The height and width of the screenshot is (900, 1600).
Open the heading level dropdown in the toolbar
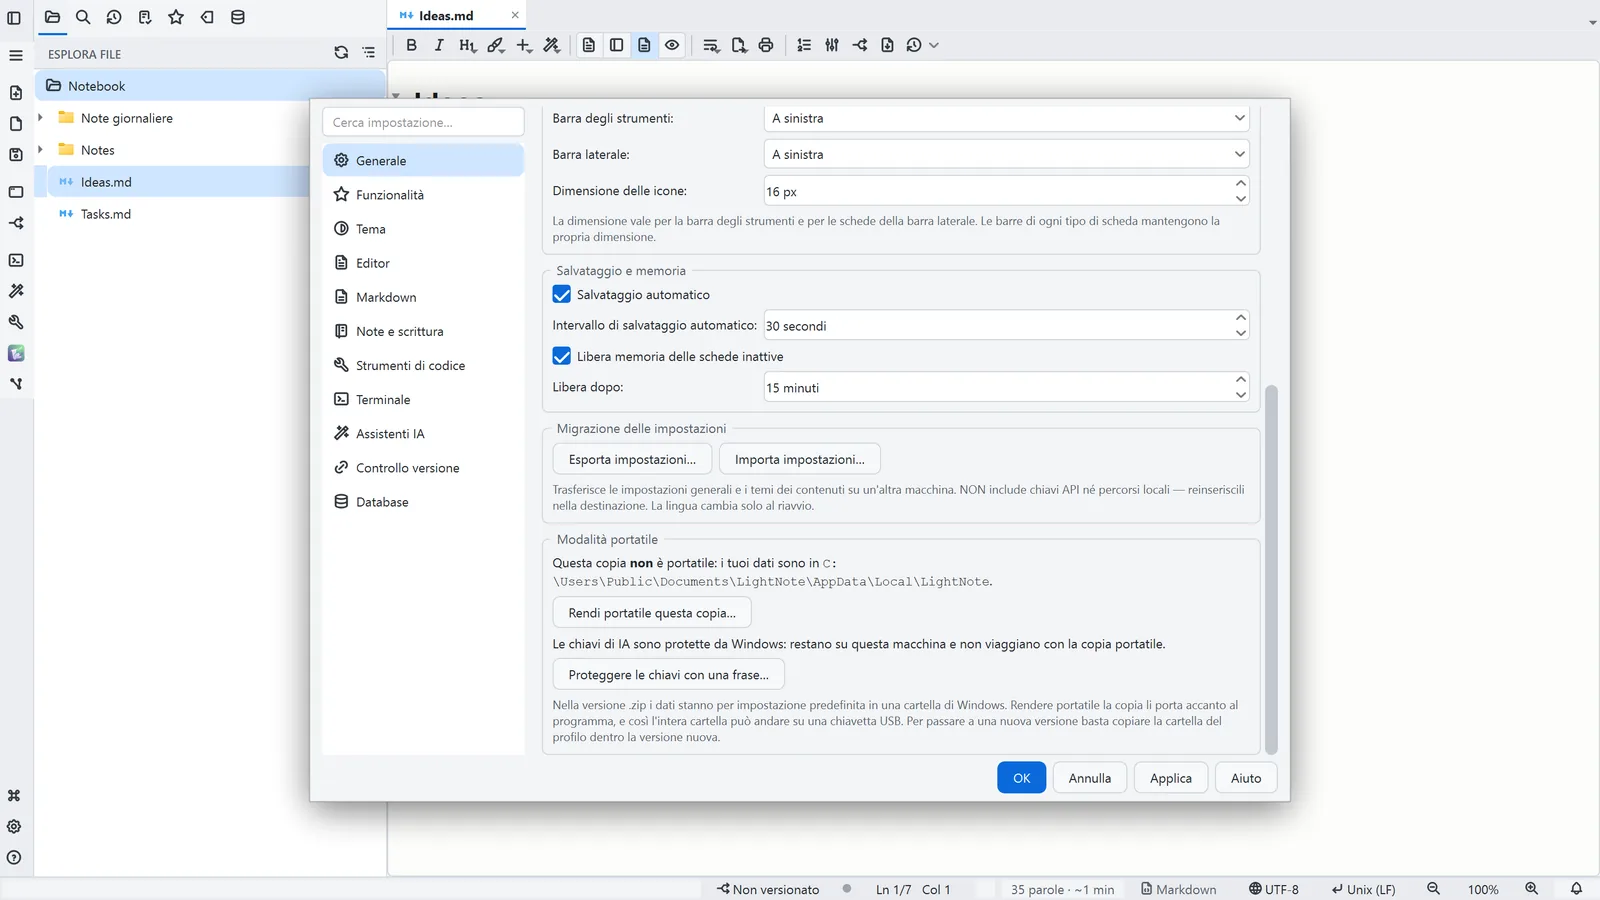pyautogui.click(x=467, y=45)
